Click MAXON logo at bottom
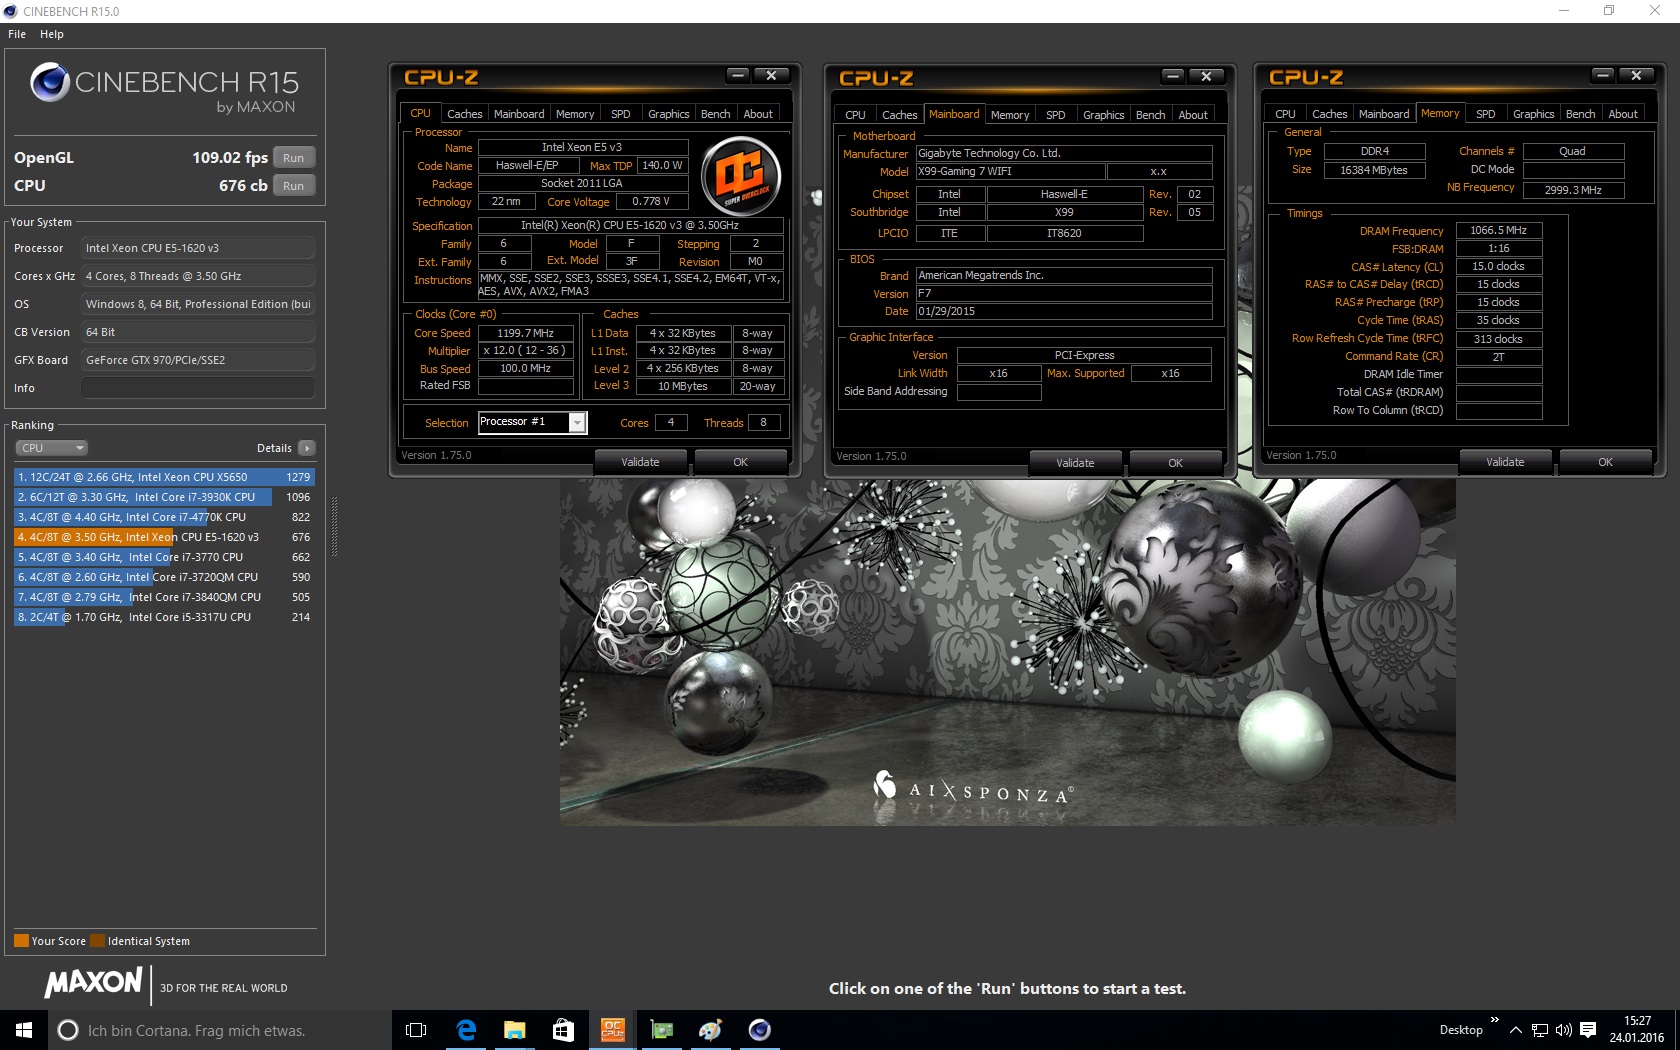Viewport: 1680px width, 1050px height. pos(93,983)
